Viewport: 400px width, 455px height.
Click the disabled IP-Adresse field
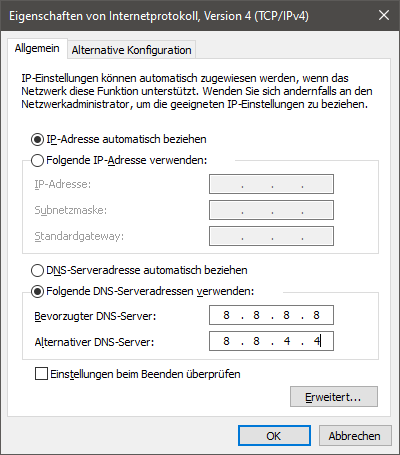(x=271, y=184)
